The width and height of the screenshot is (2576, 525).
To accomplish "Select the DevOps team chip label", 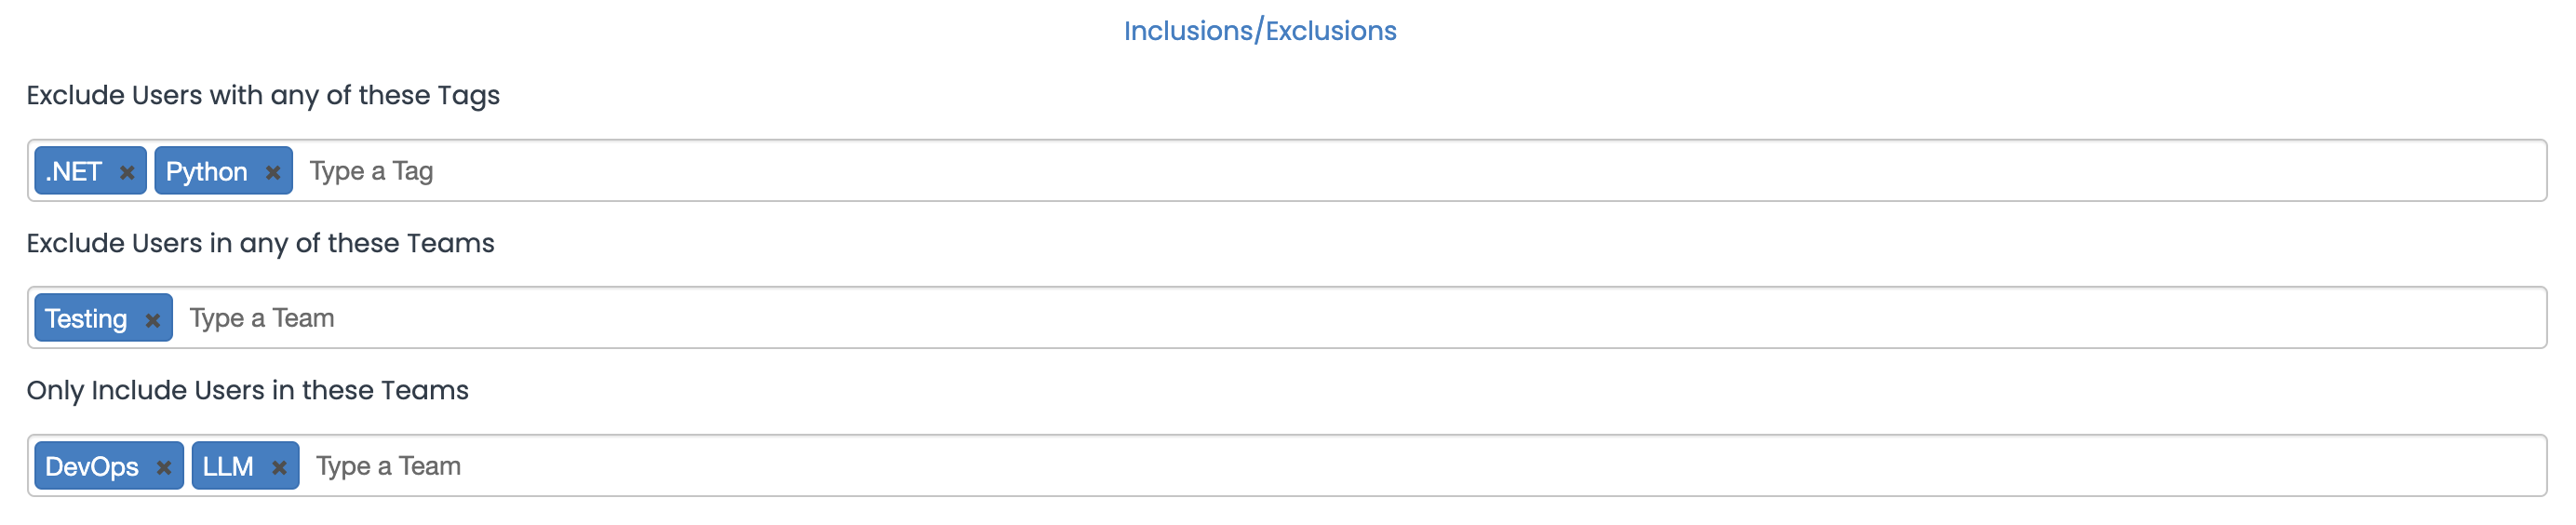I will coord(92,466).
